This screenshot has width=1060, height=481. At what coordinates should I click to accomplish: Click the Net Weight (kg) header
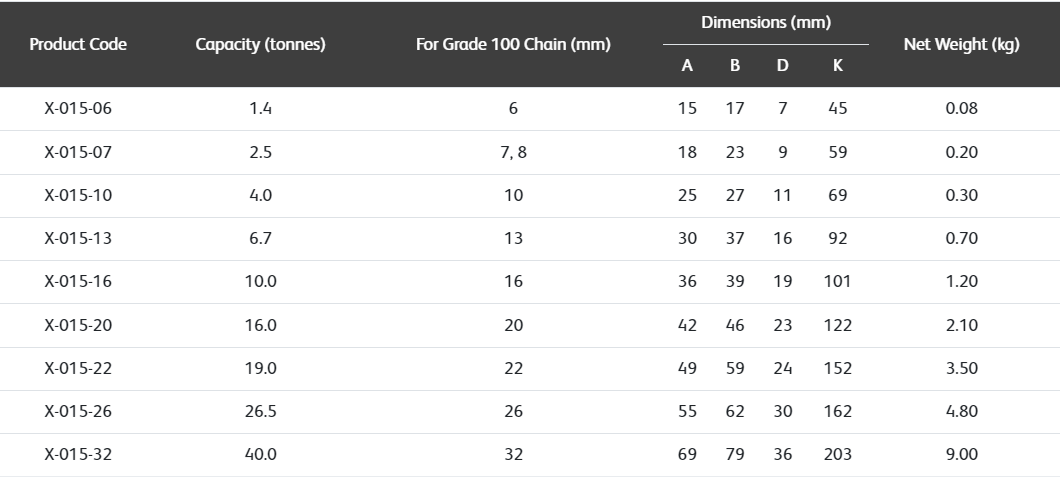pyautogui.click(x=961, y=45)
